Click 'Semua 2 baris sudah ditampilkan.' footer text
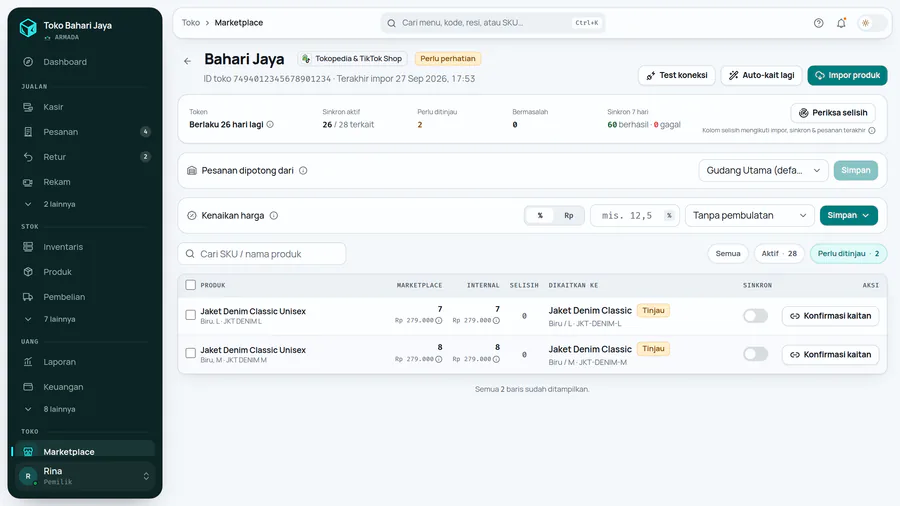900x506 pixels. tap(532, 389)
